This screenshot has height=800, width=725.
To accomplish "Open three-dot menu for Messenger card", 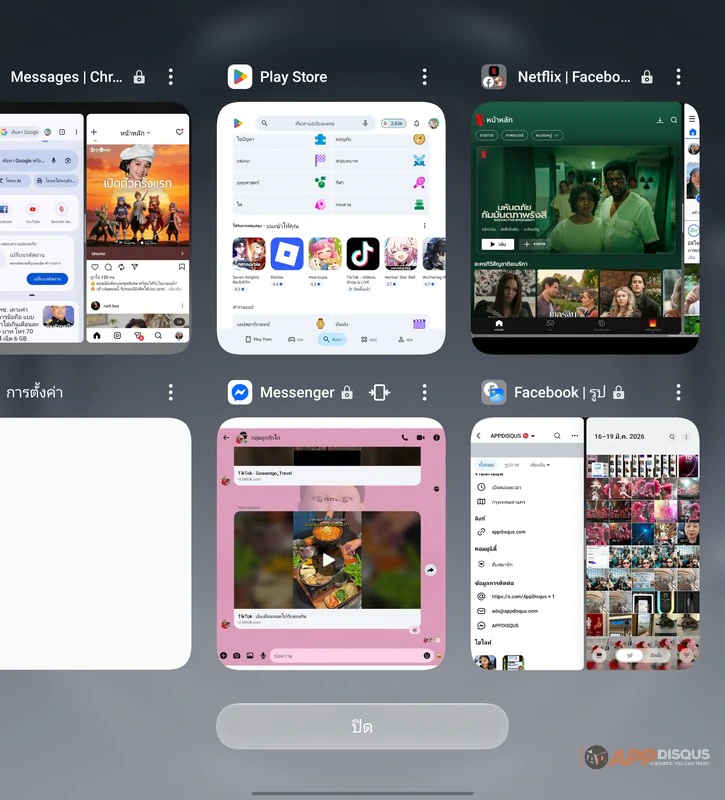I will [x=425, y=393].
